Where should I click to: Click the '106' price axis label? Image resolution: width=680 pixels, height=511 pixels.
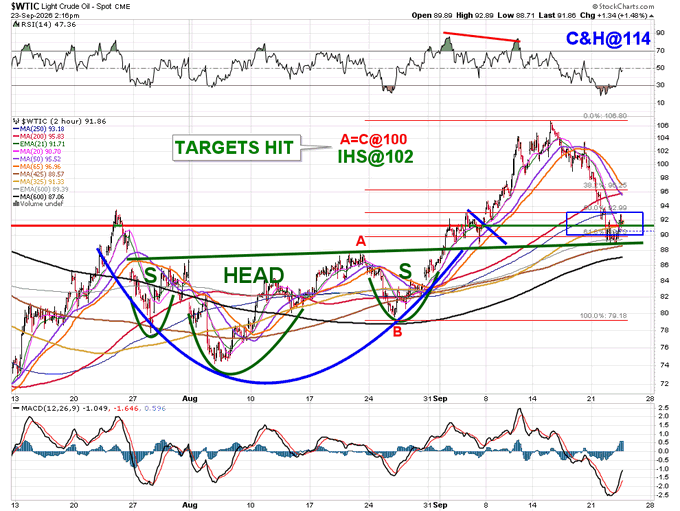(662, 126)
